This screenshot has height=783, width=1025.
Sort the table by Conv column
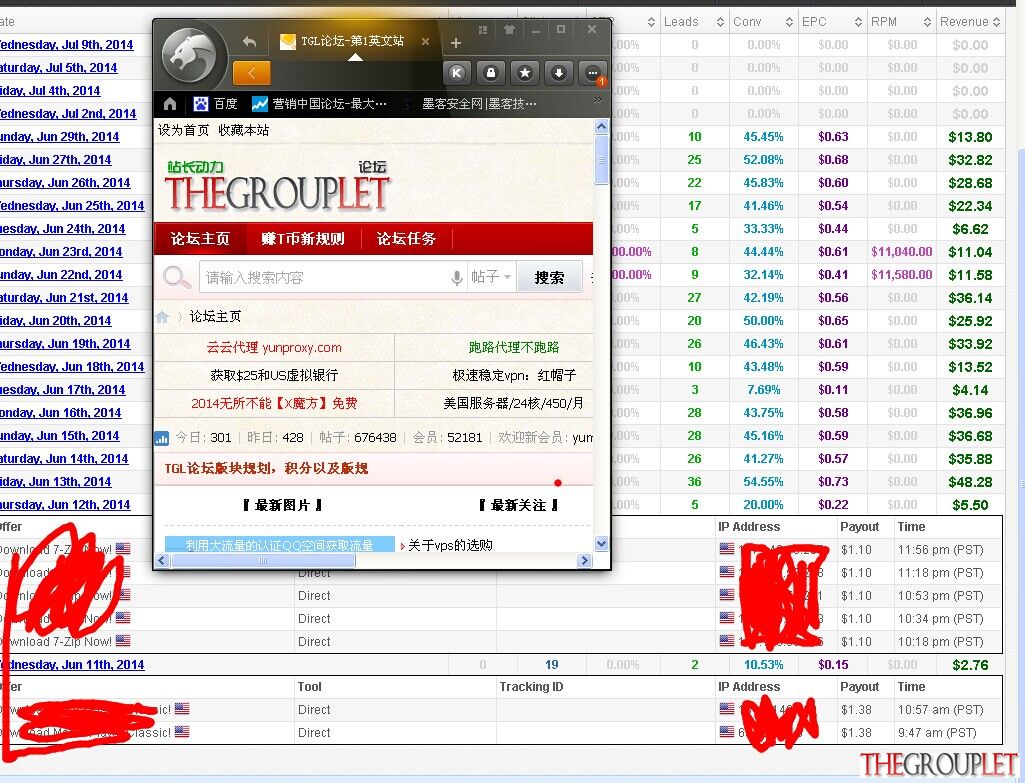coord(763,22)
